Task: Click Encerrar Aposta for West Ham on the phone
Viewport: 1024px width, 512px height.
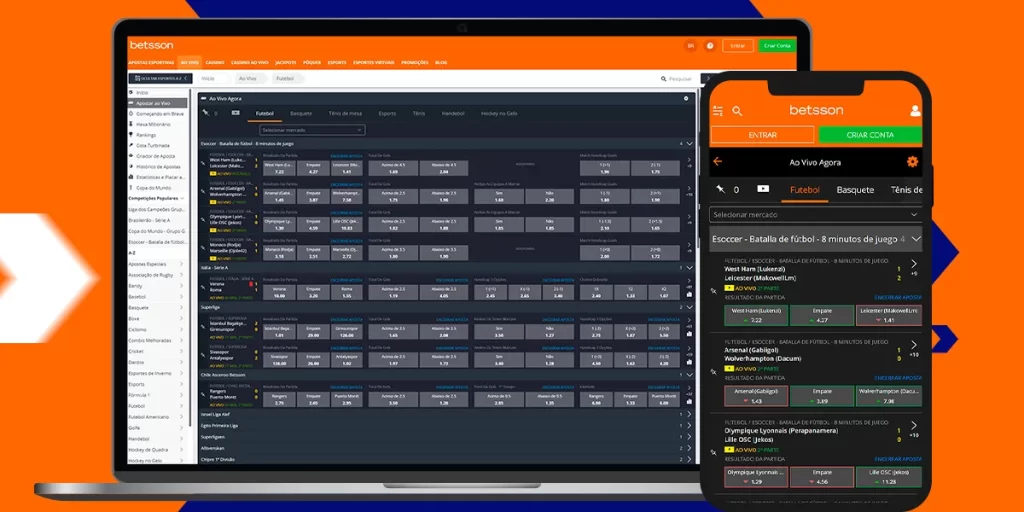Action: 898,297
